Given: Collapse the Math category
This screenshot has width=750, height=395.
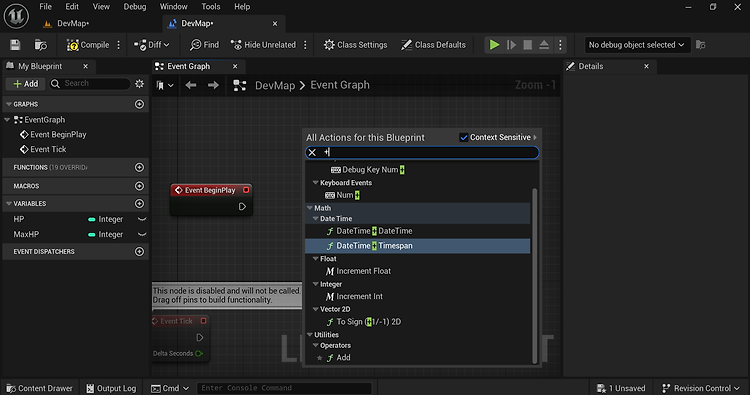Looking at the screenshot, I should (x=310, y=208).
